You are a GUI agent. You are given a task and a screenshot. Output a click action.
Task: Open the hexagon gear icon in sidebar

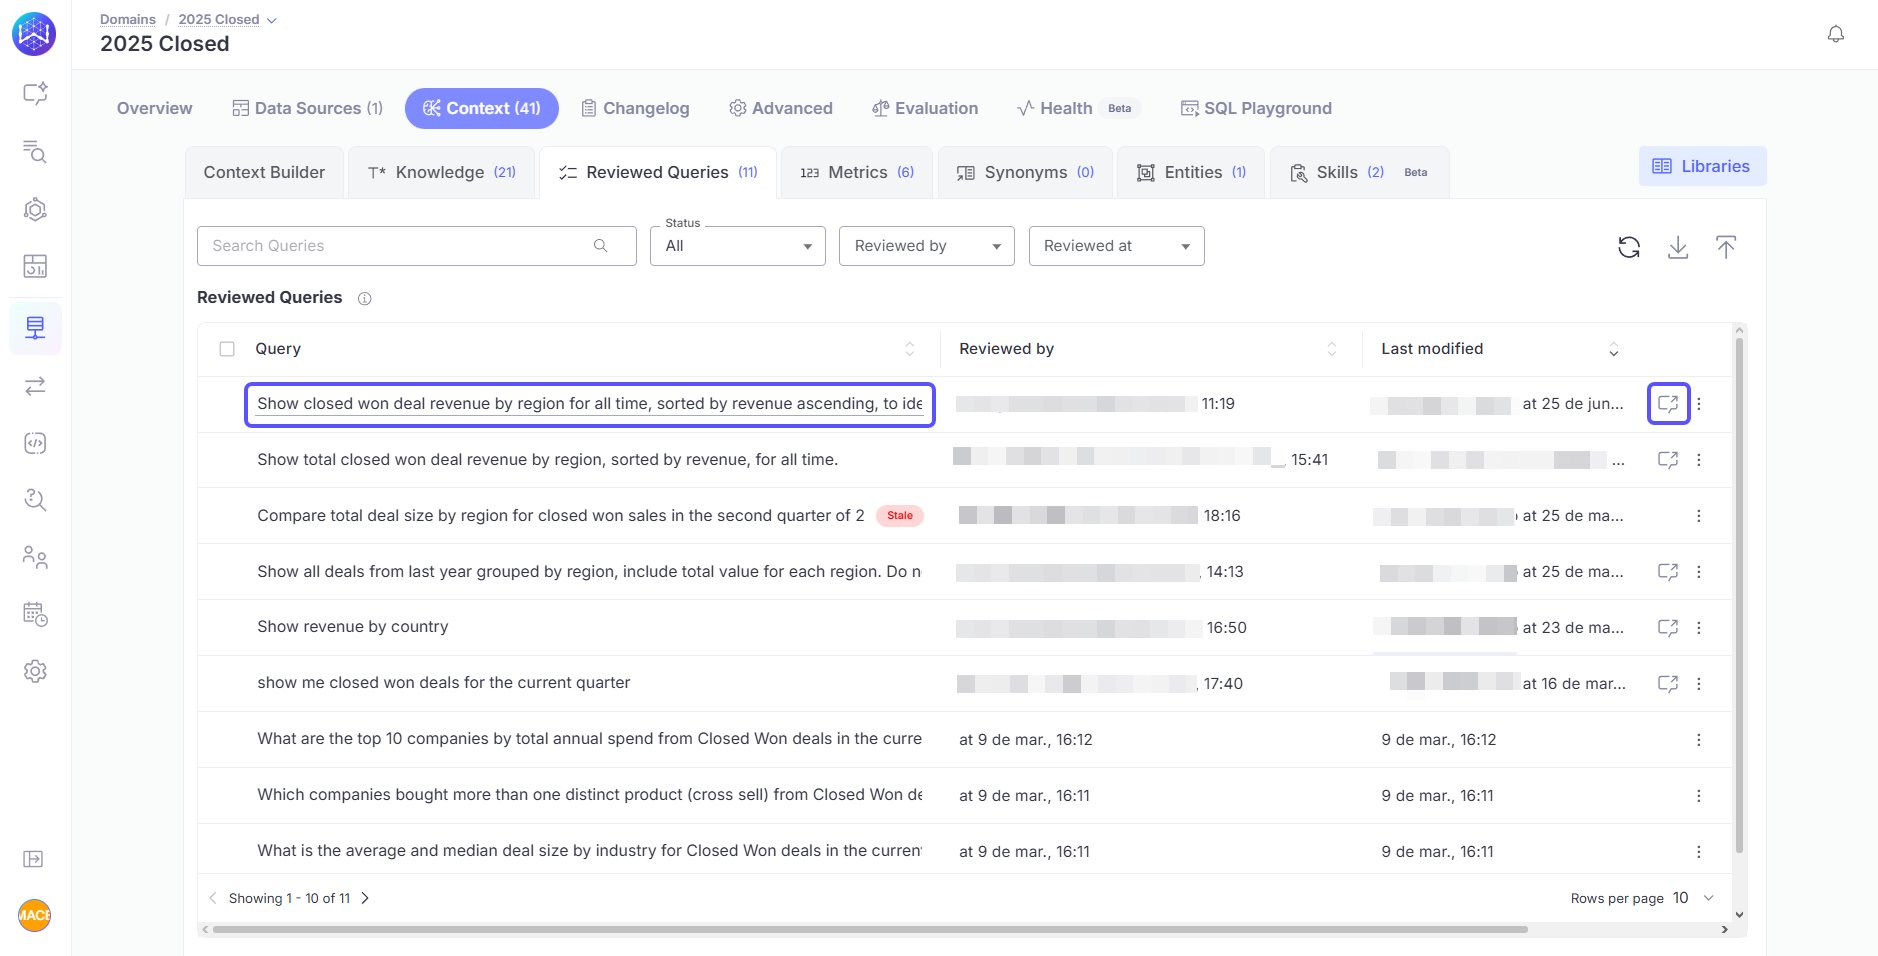click(35, 209)
